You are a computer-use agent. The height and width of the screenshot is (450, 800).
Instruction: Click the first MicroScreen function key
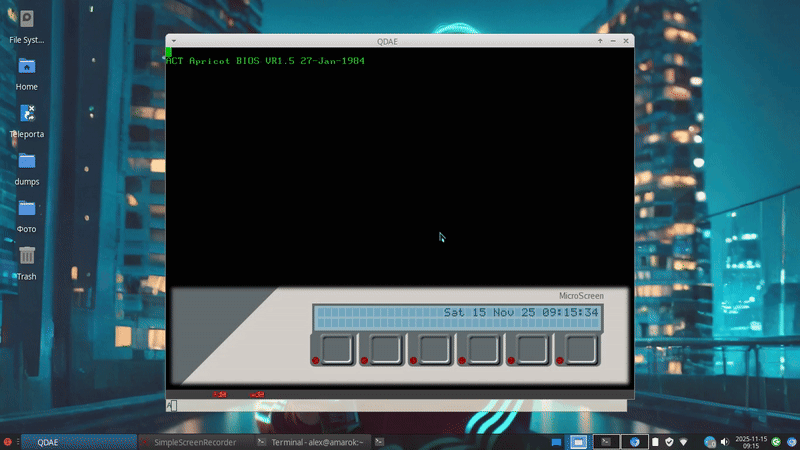pyautogui.click(x=337, y=349)
